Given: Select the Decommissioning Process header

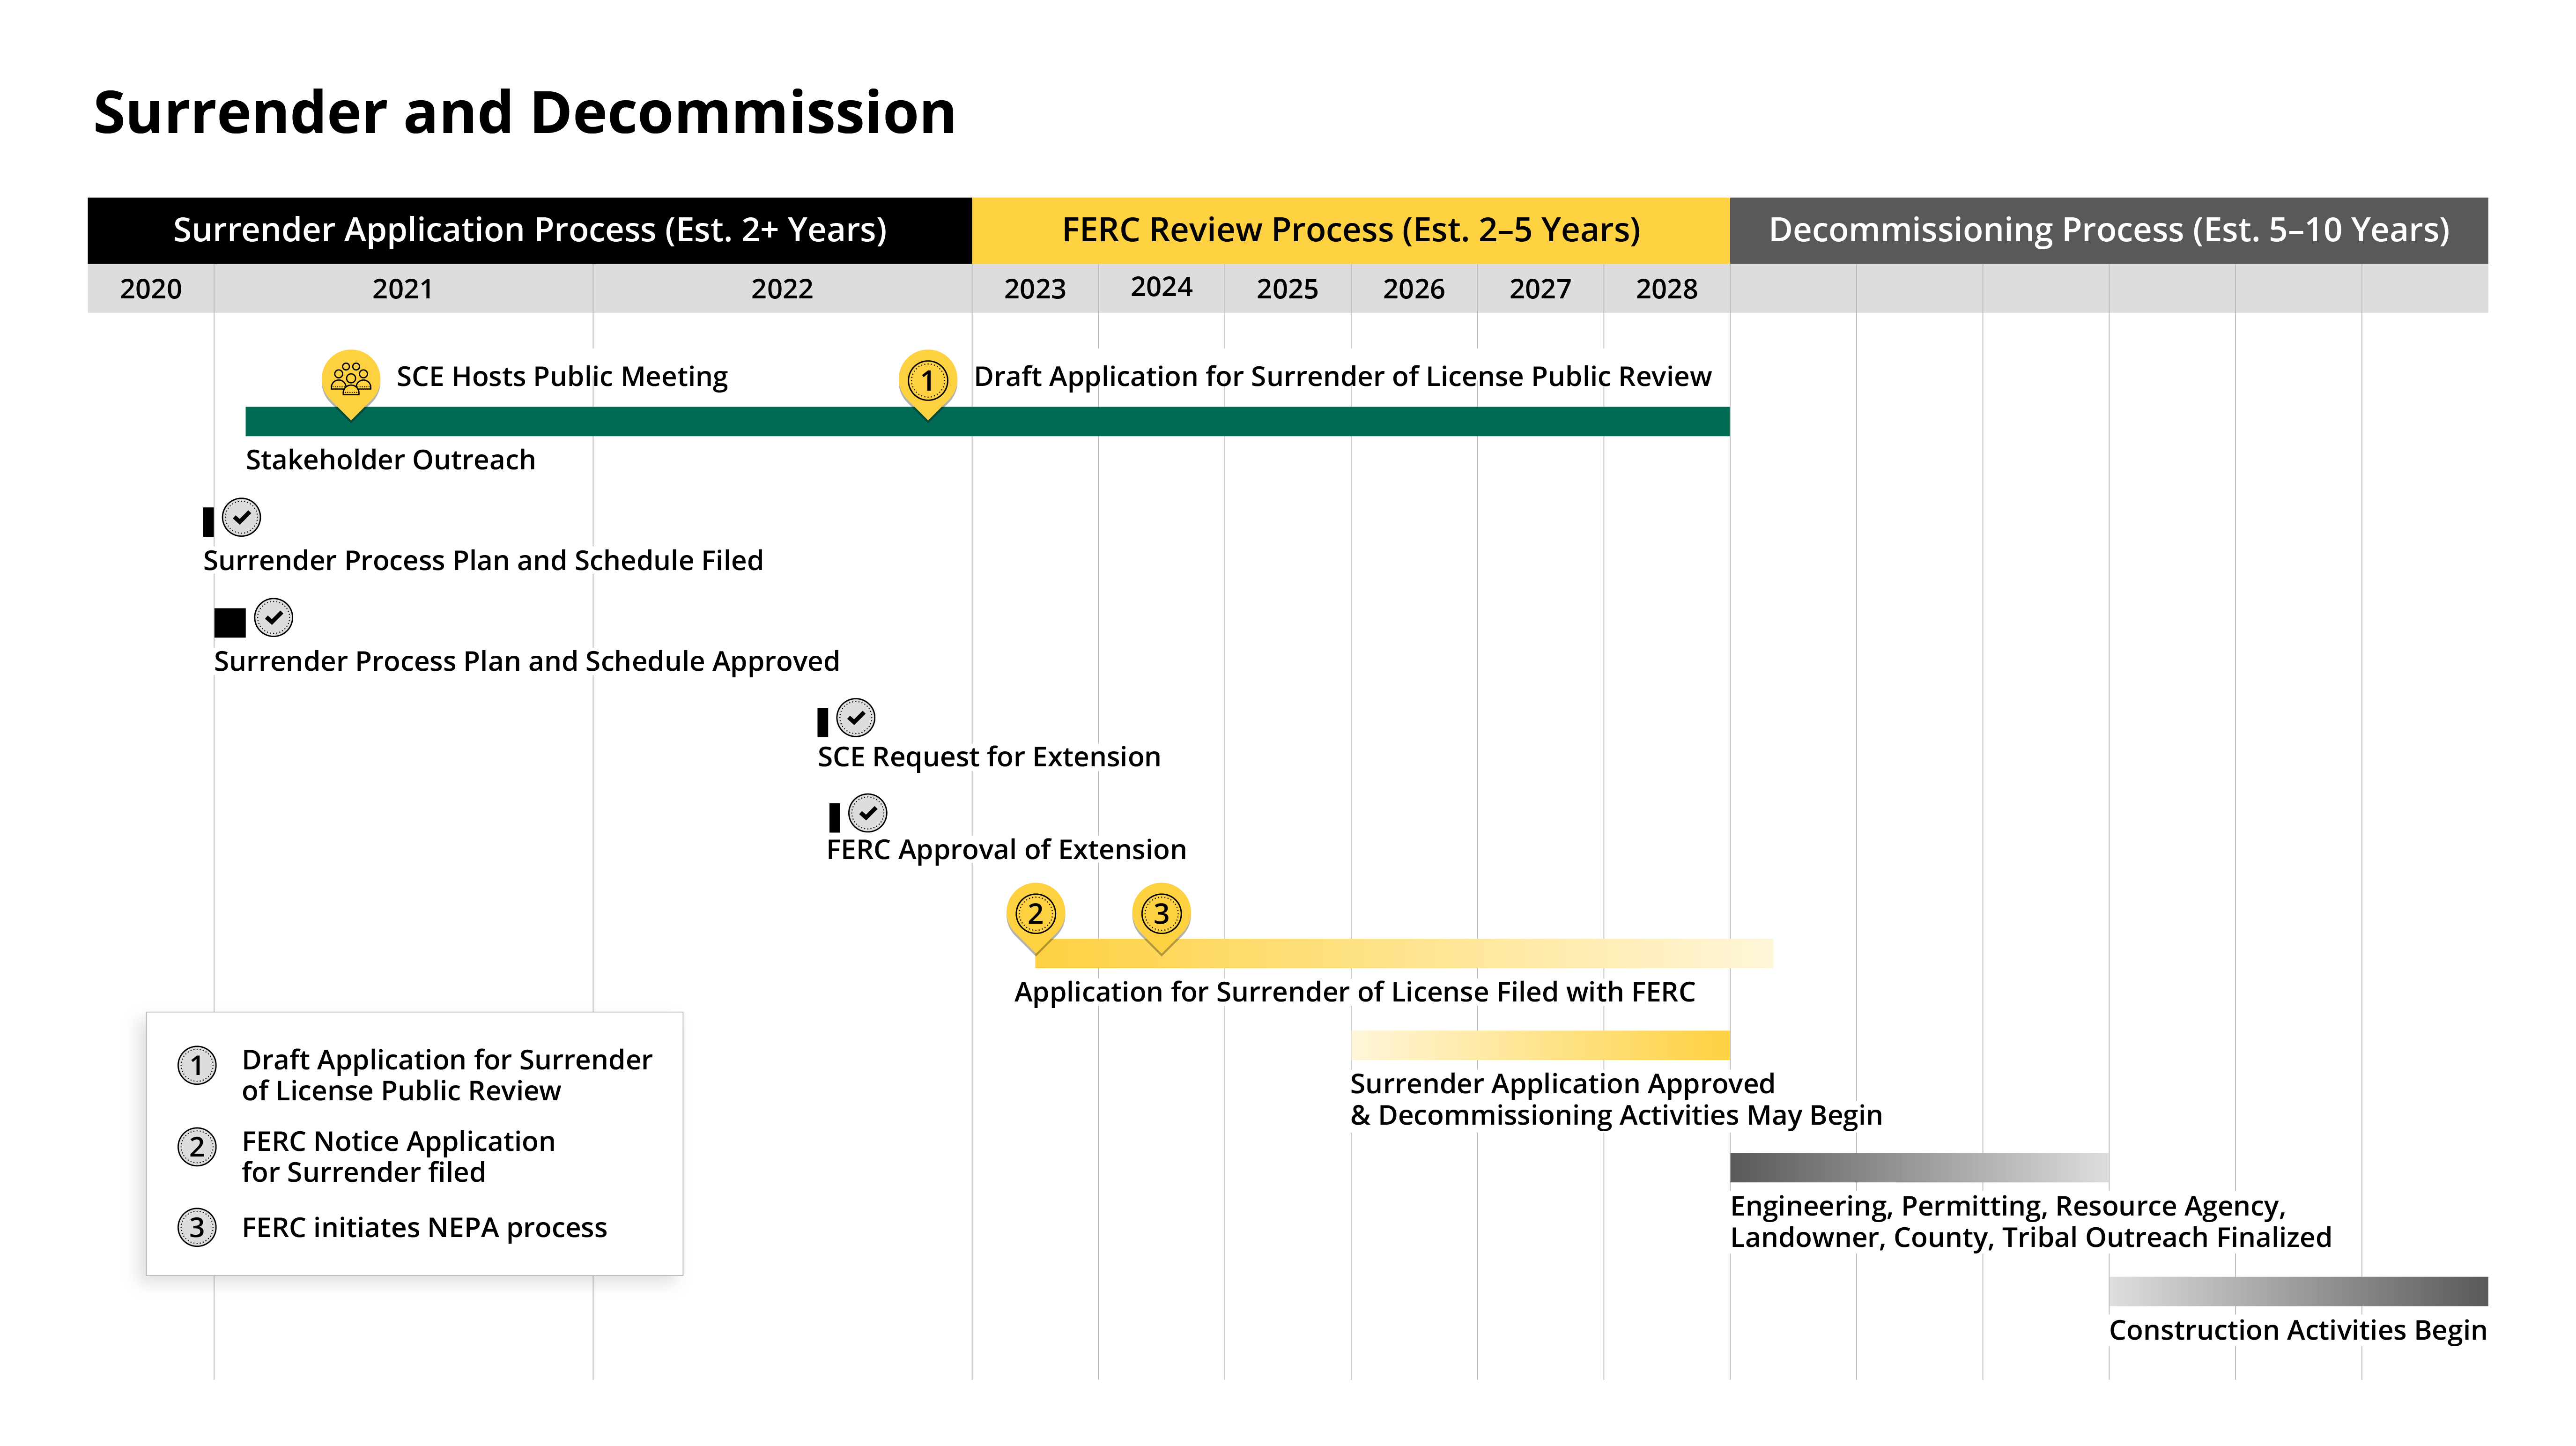Looking at the screenshot, I should [2109, 230].
